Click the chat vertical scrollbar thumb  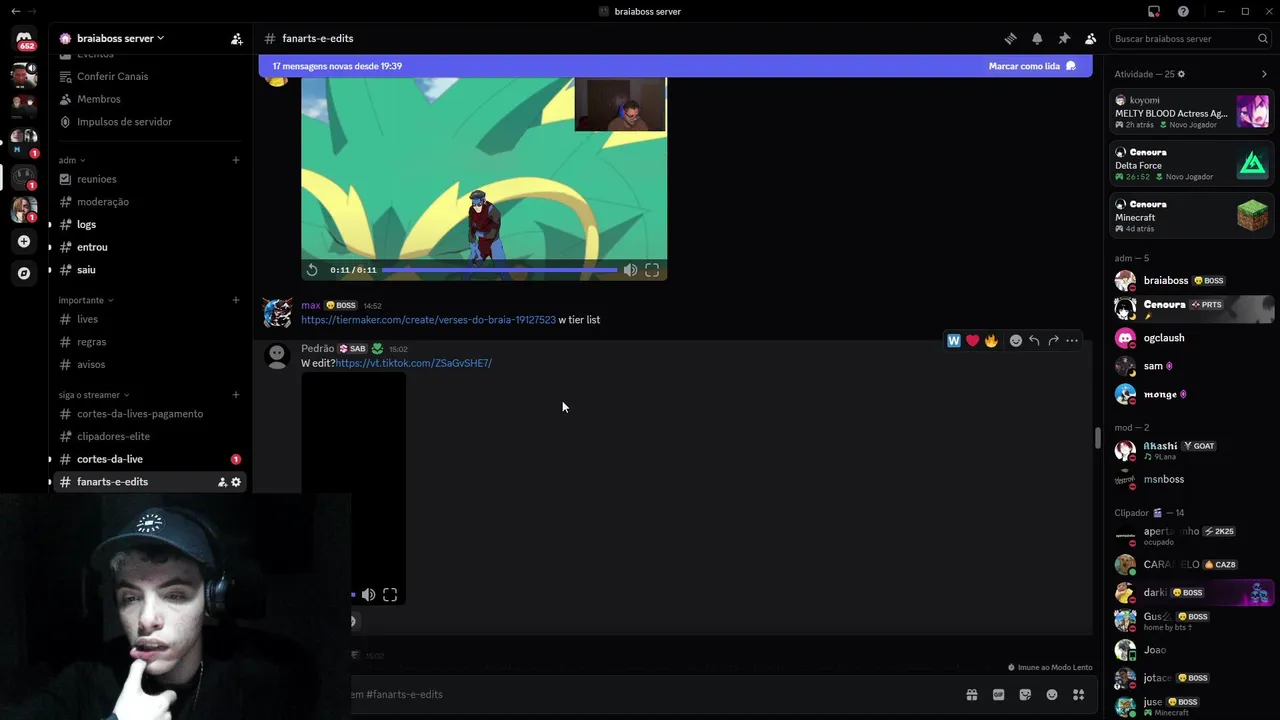click(x=1097, y=438)
